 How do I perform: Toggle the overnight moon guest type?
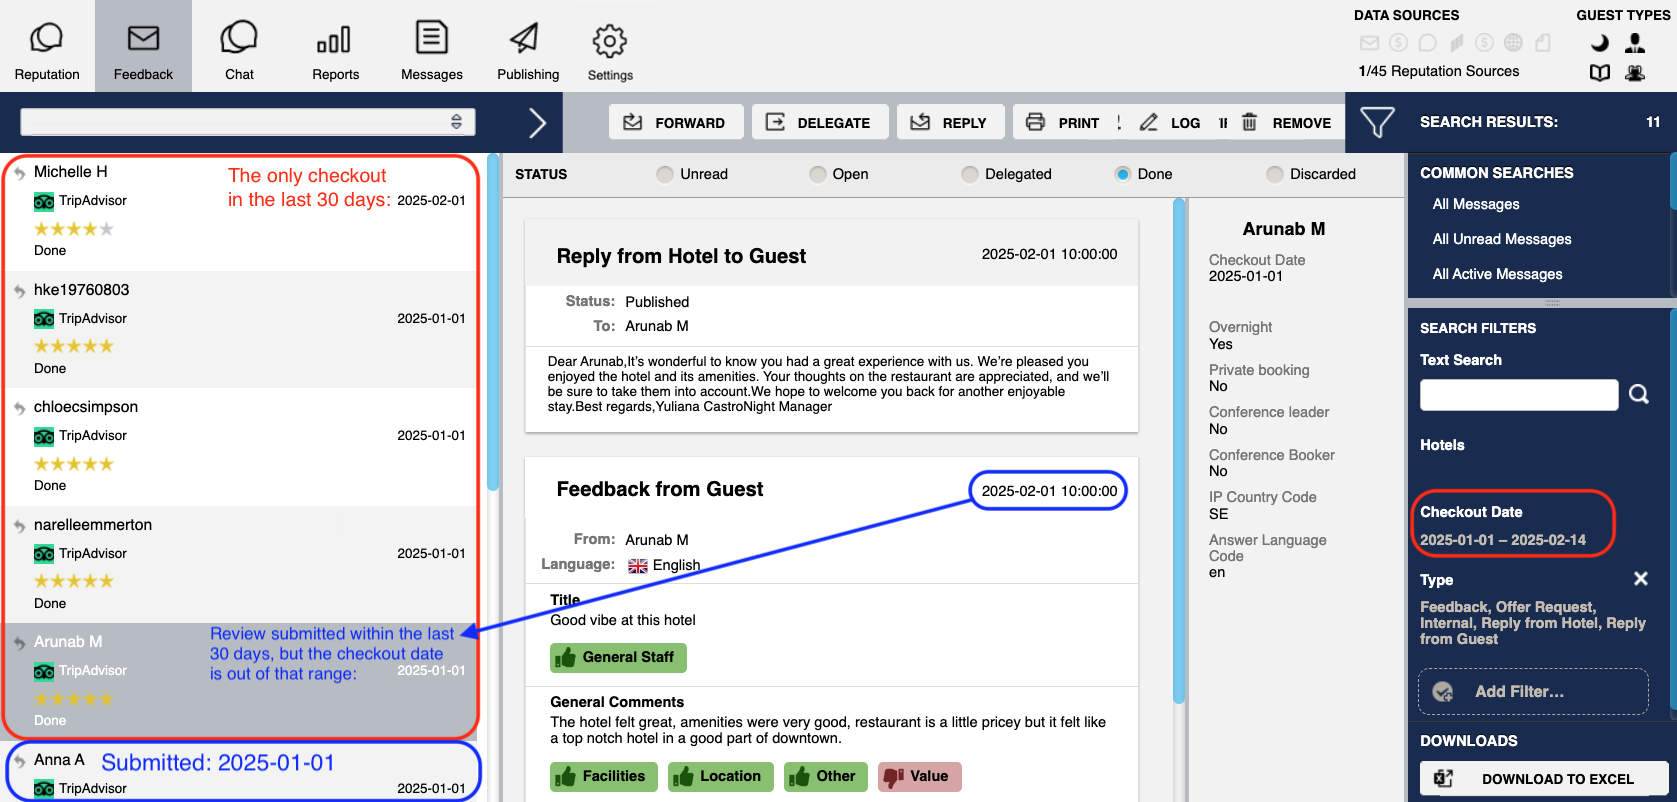click(1600, 43)
